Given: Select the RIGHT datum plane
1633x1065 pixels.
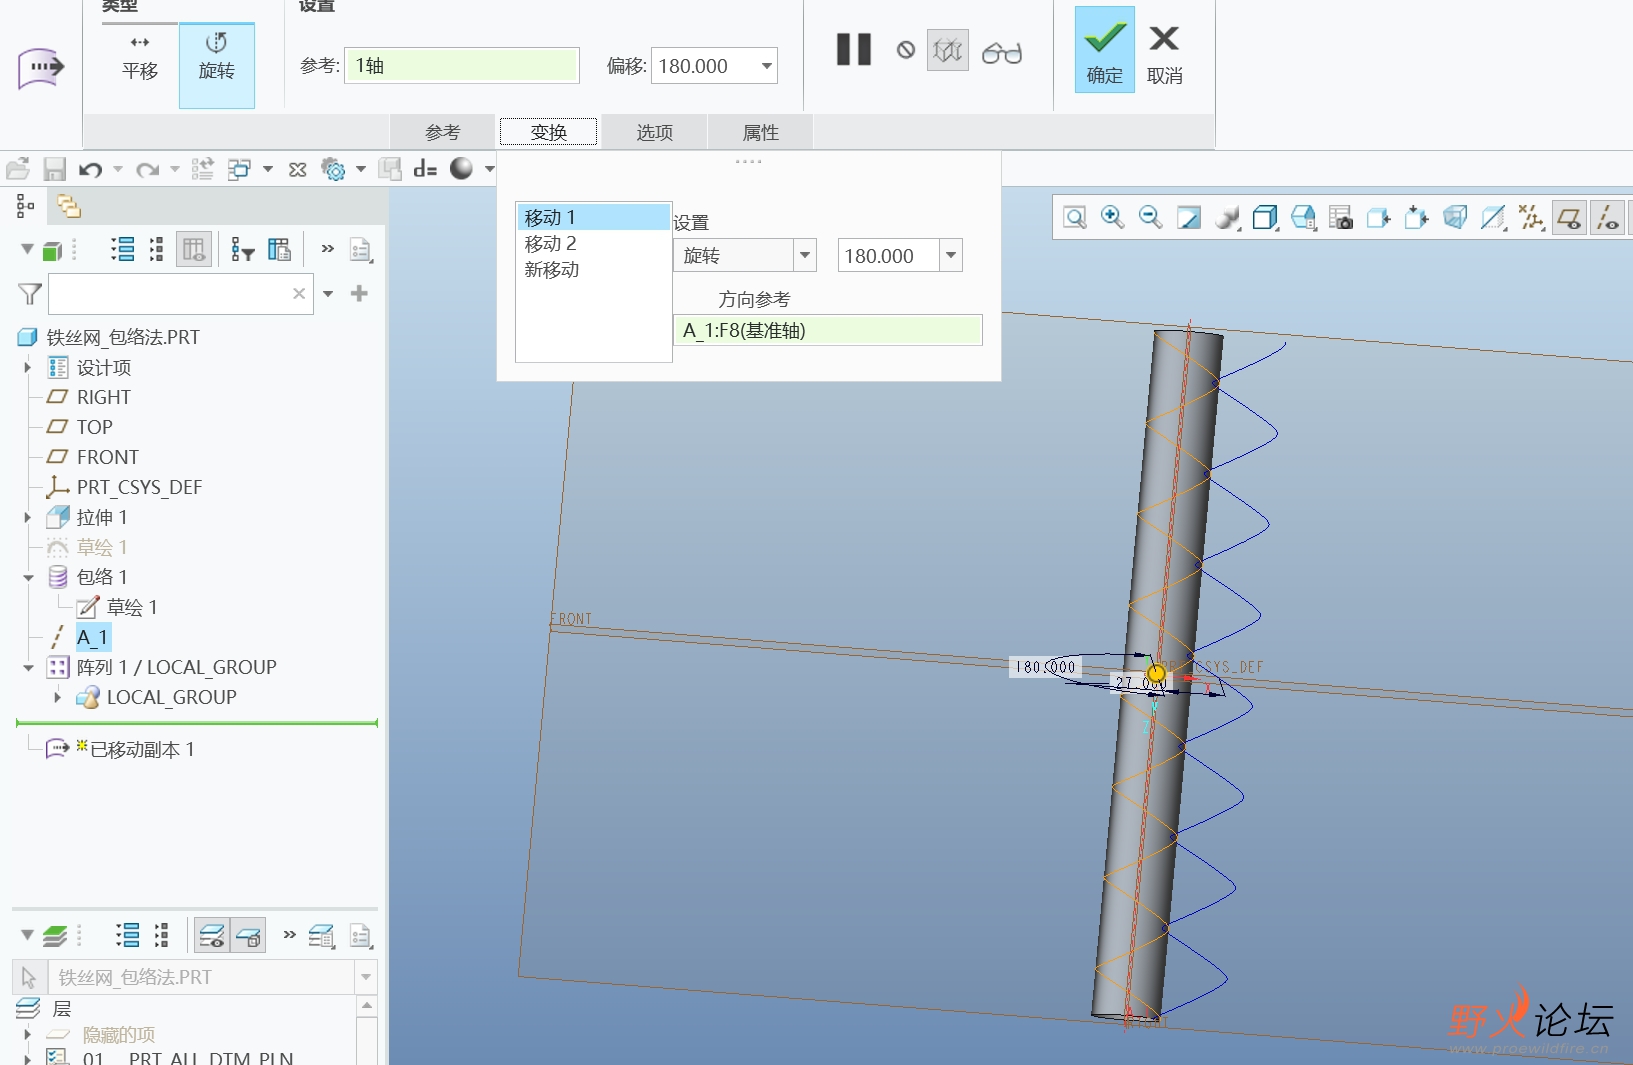Looking at the screenshot, I should click(103, 397).
